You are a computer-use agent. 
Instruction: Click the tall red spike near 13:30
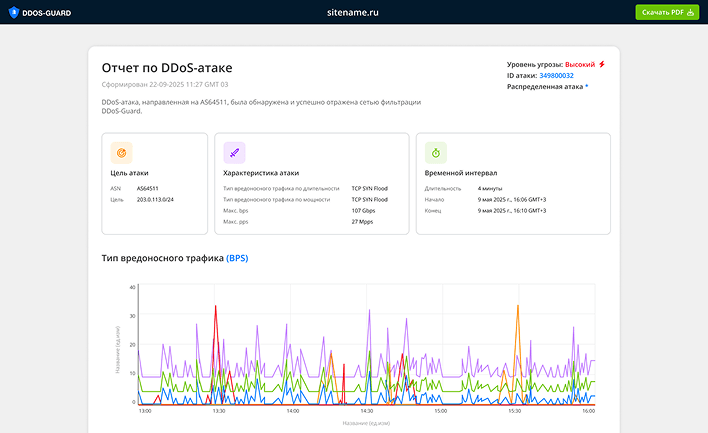215,310
